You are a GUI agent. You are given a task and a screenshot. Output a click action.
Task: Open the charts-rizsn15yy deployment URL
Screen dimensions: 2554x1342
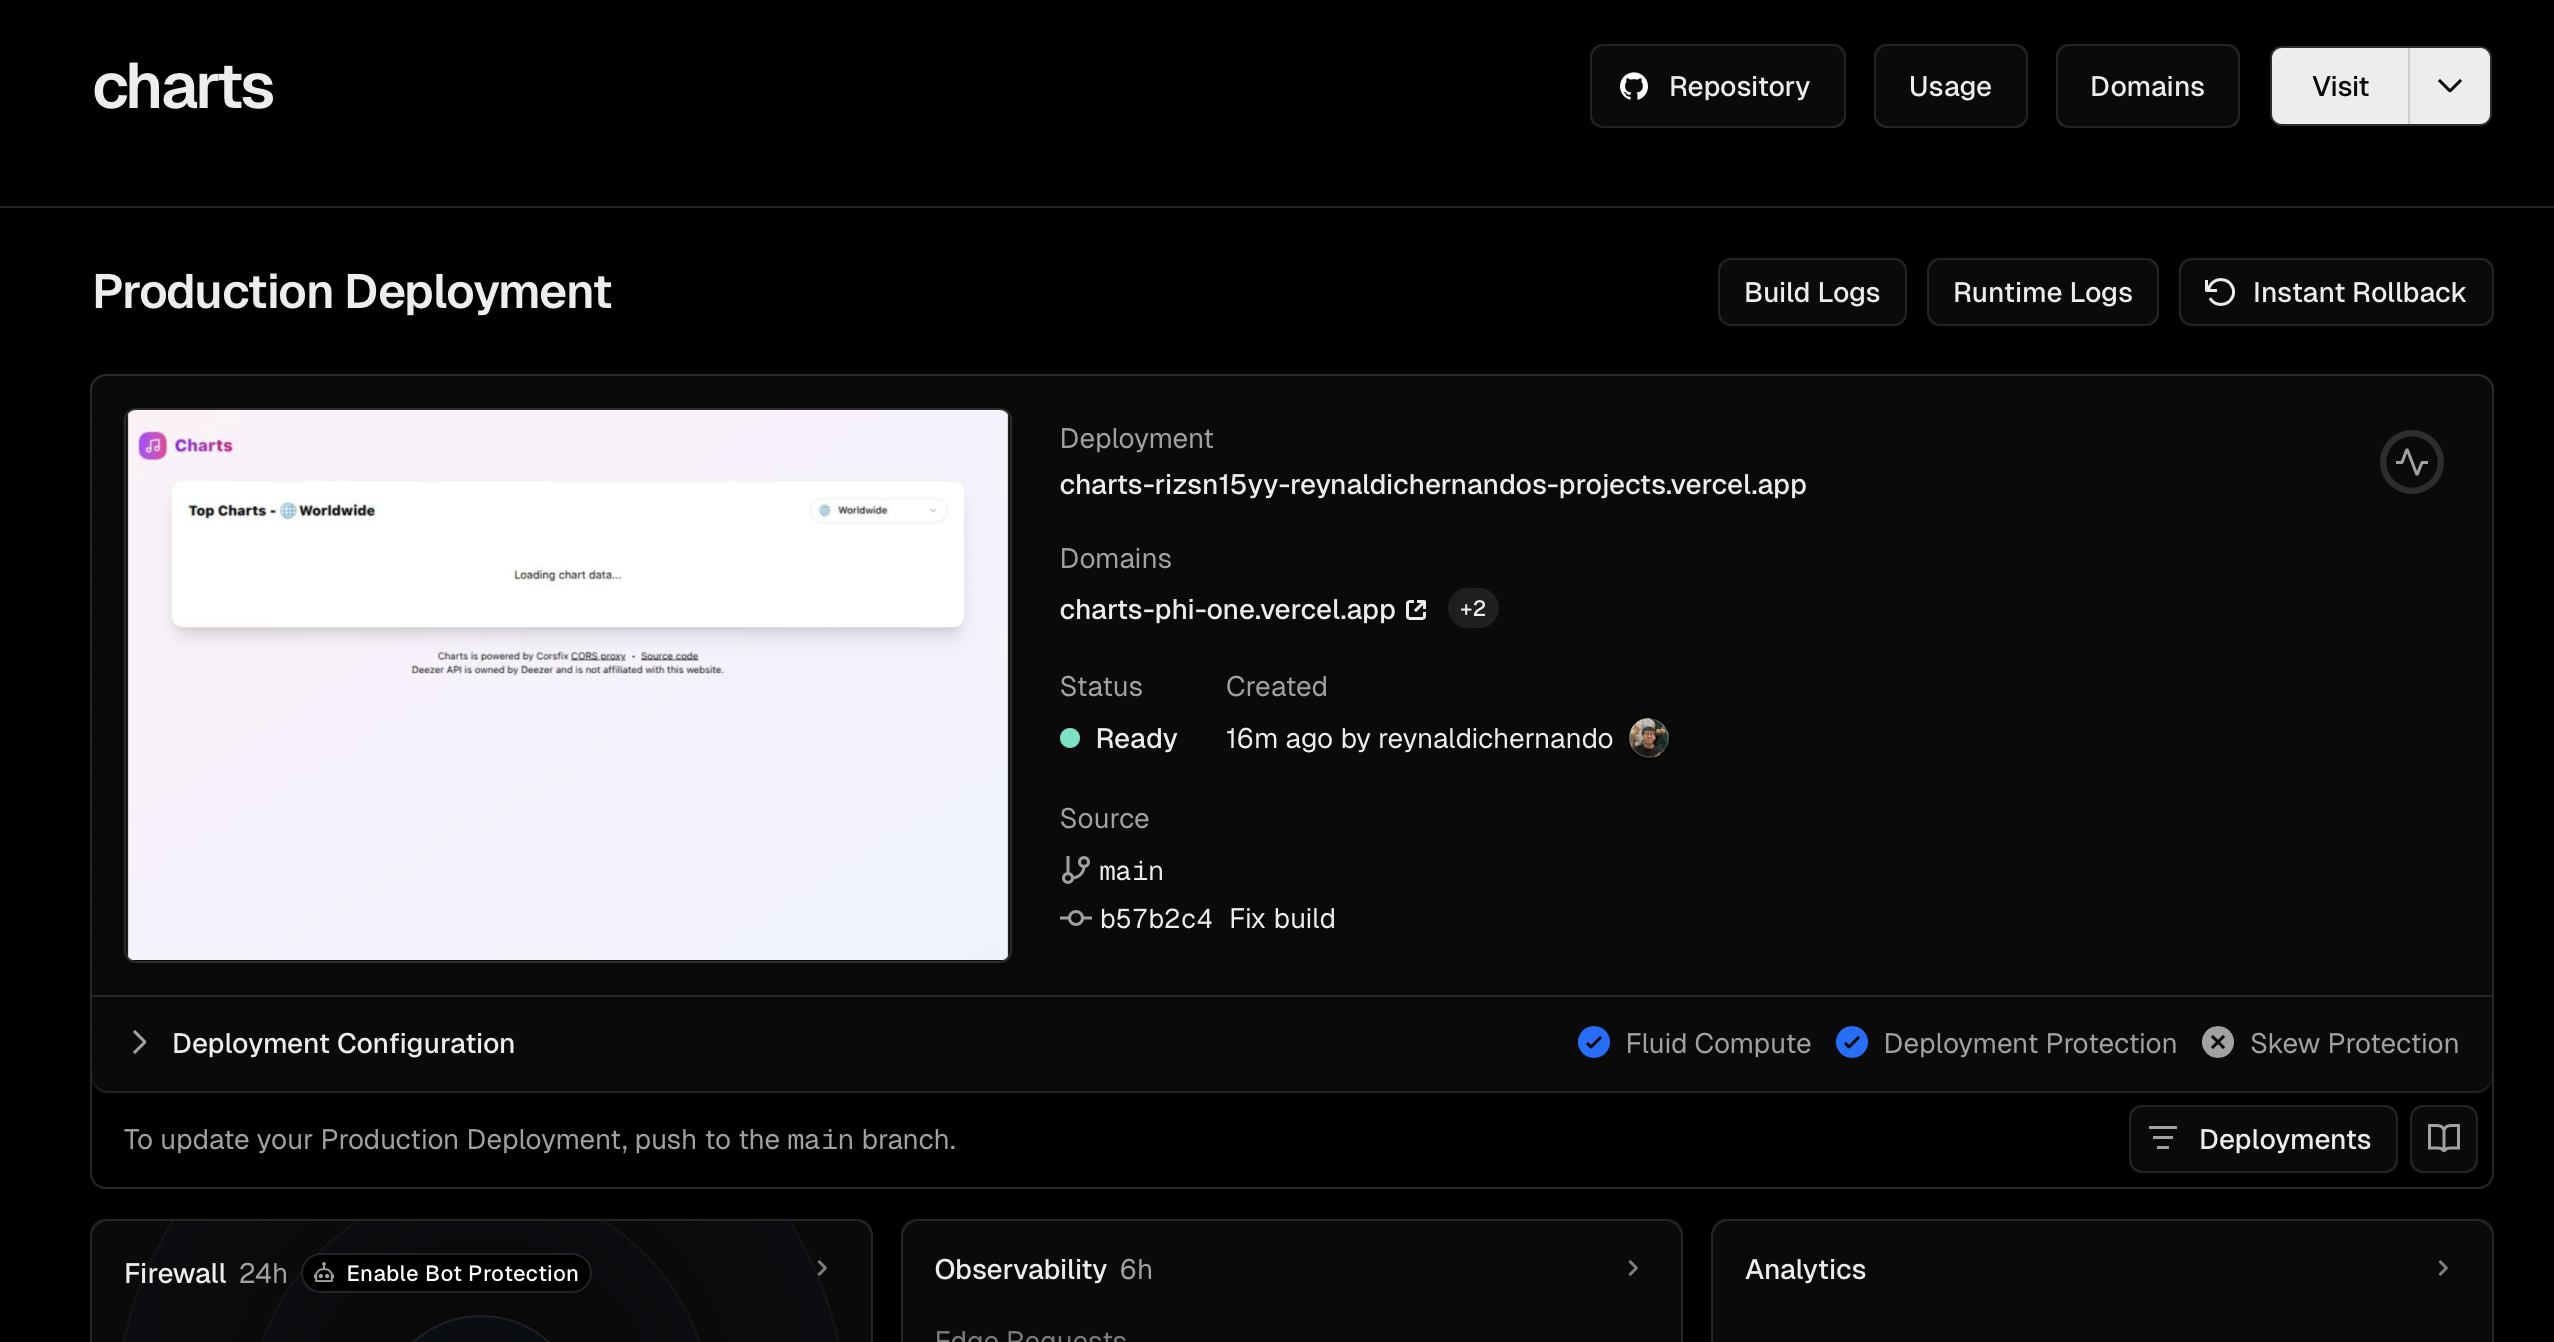pos(1433,484)
